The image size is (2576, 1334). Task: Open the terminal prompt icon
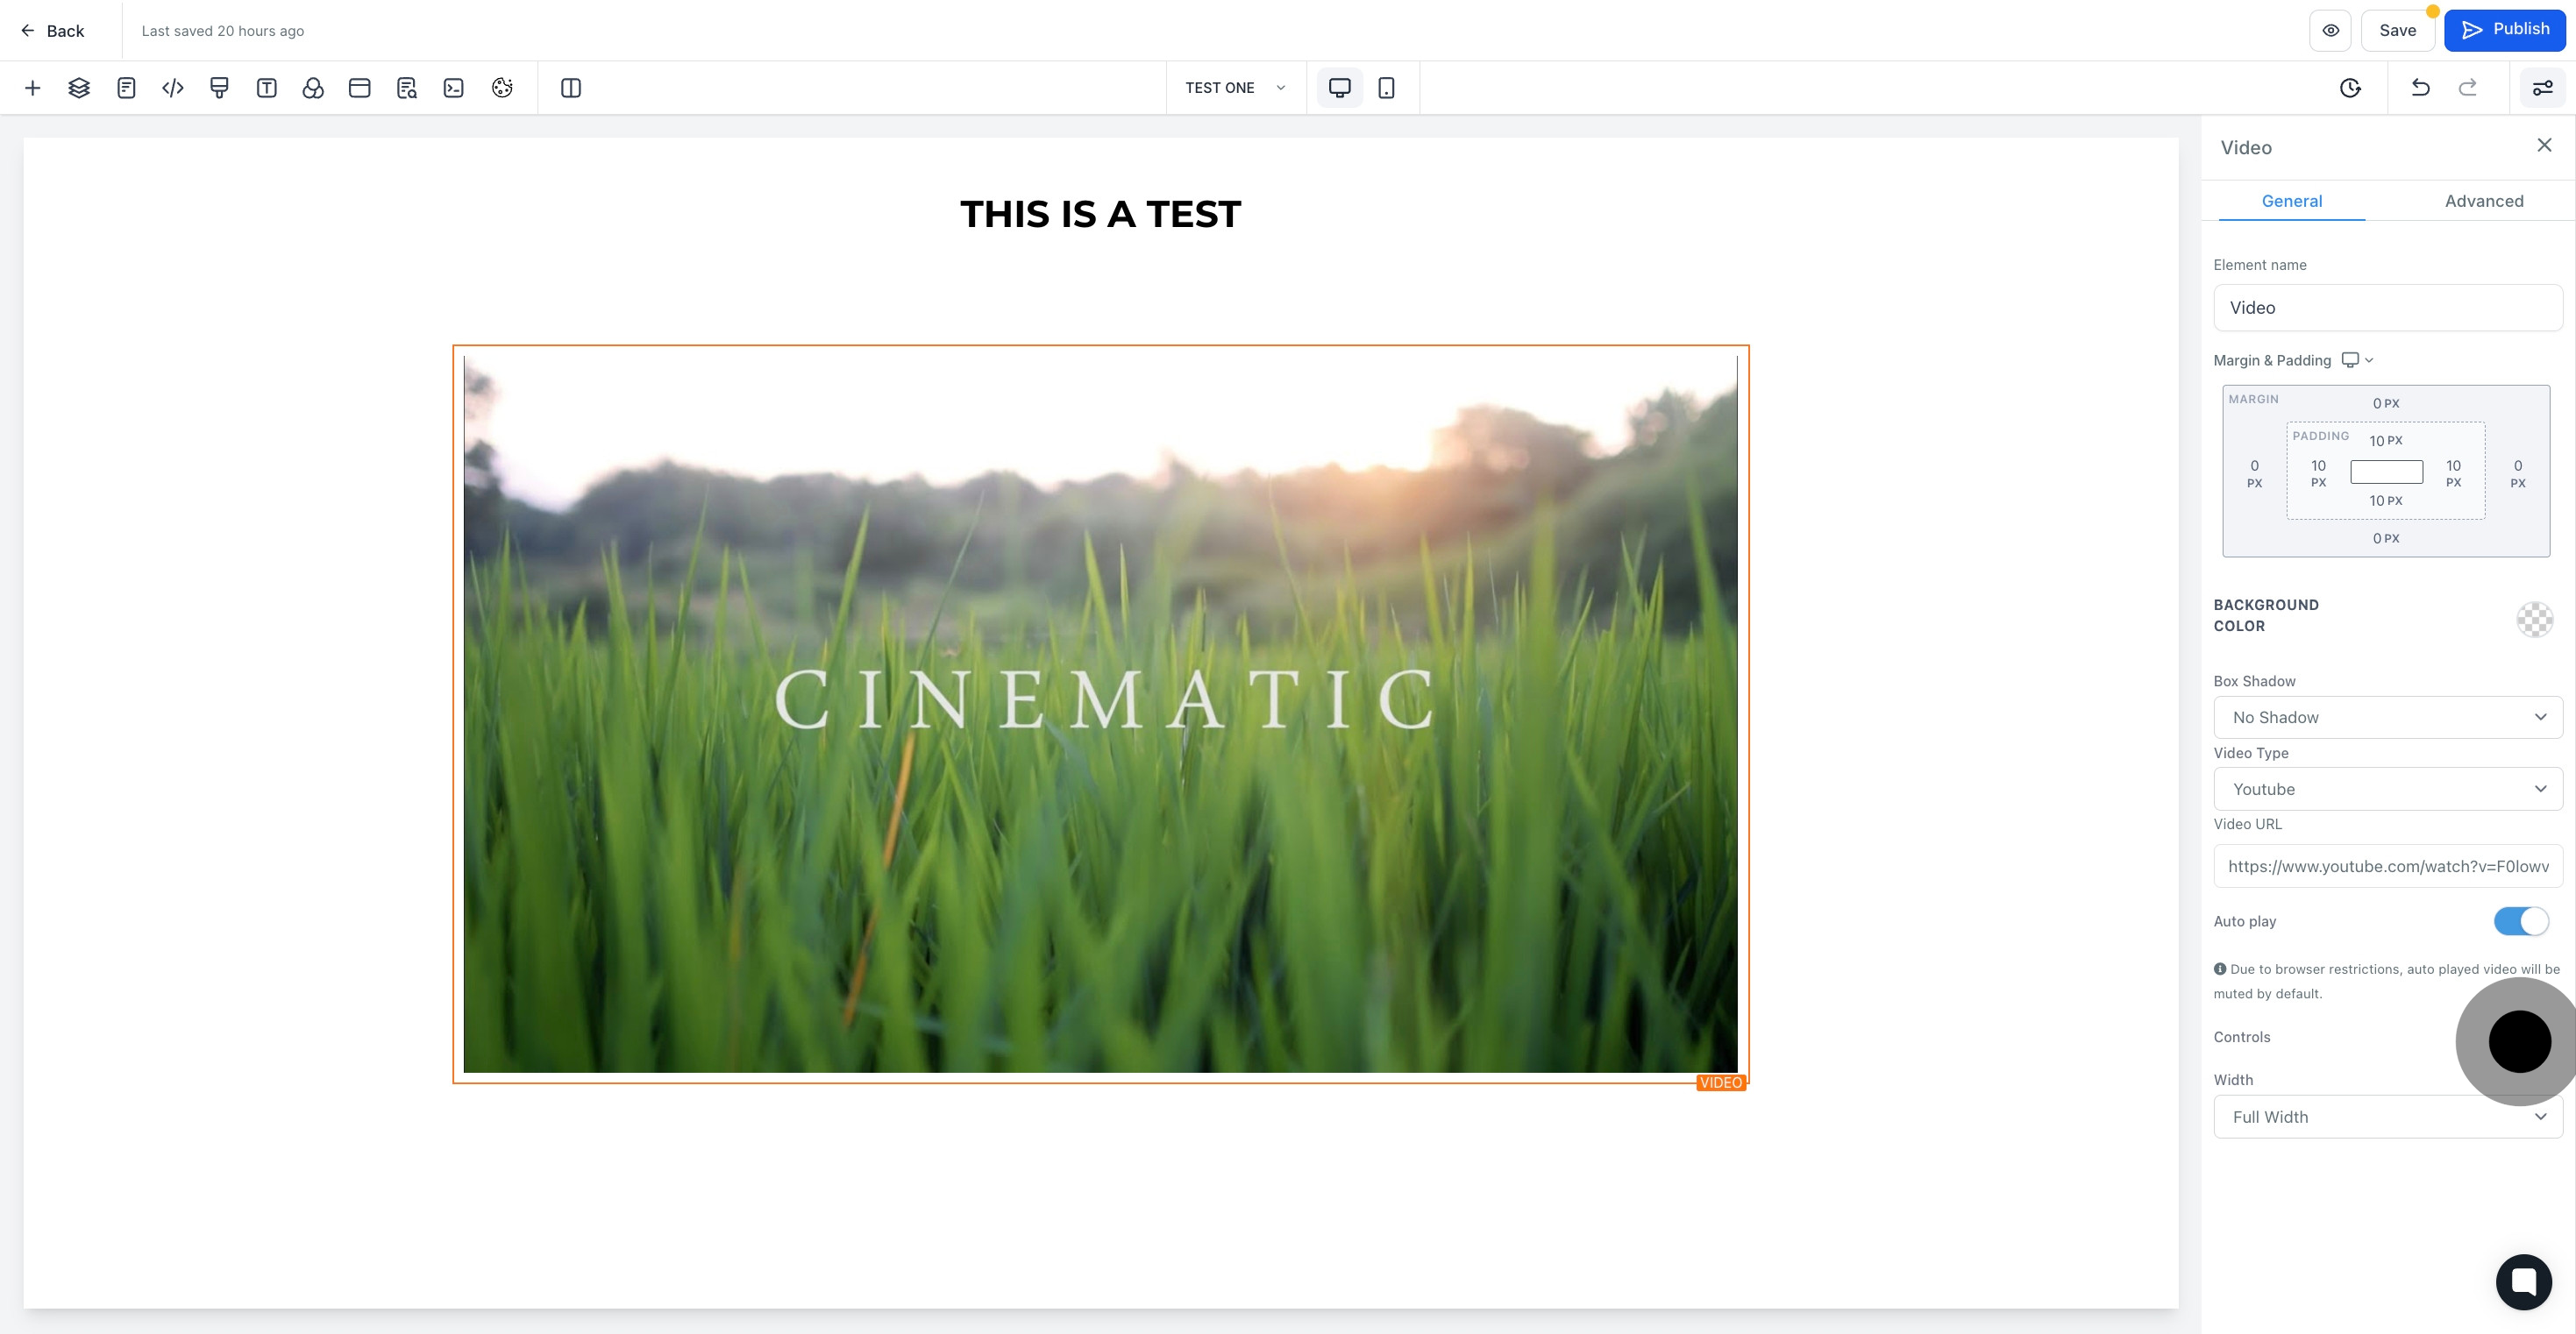click(453, 88)
